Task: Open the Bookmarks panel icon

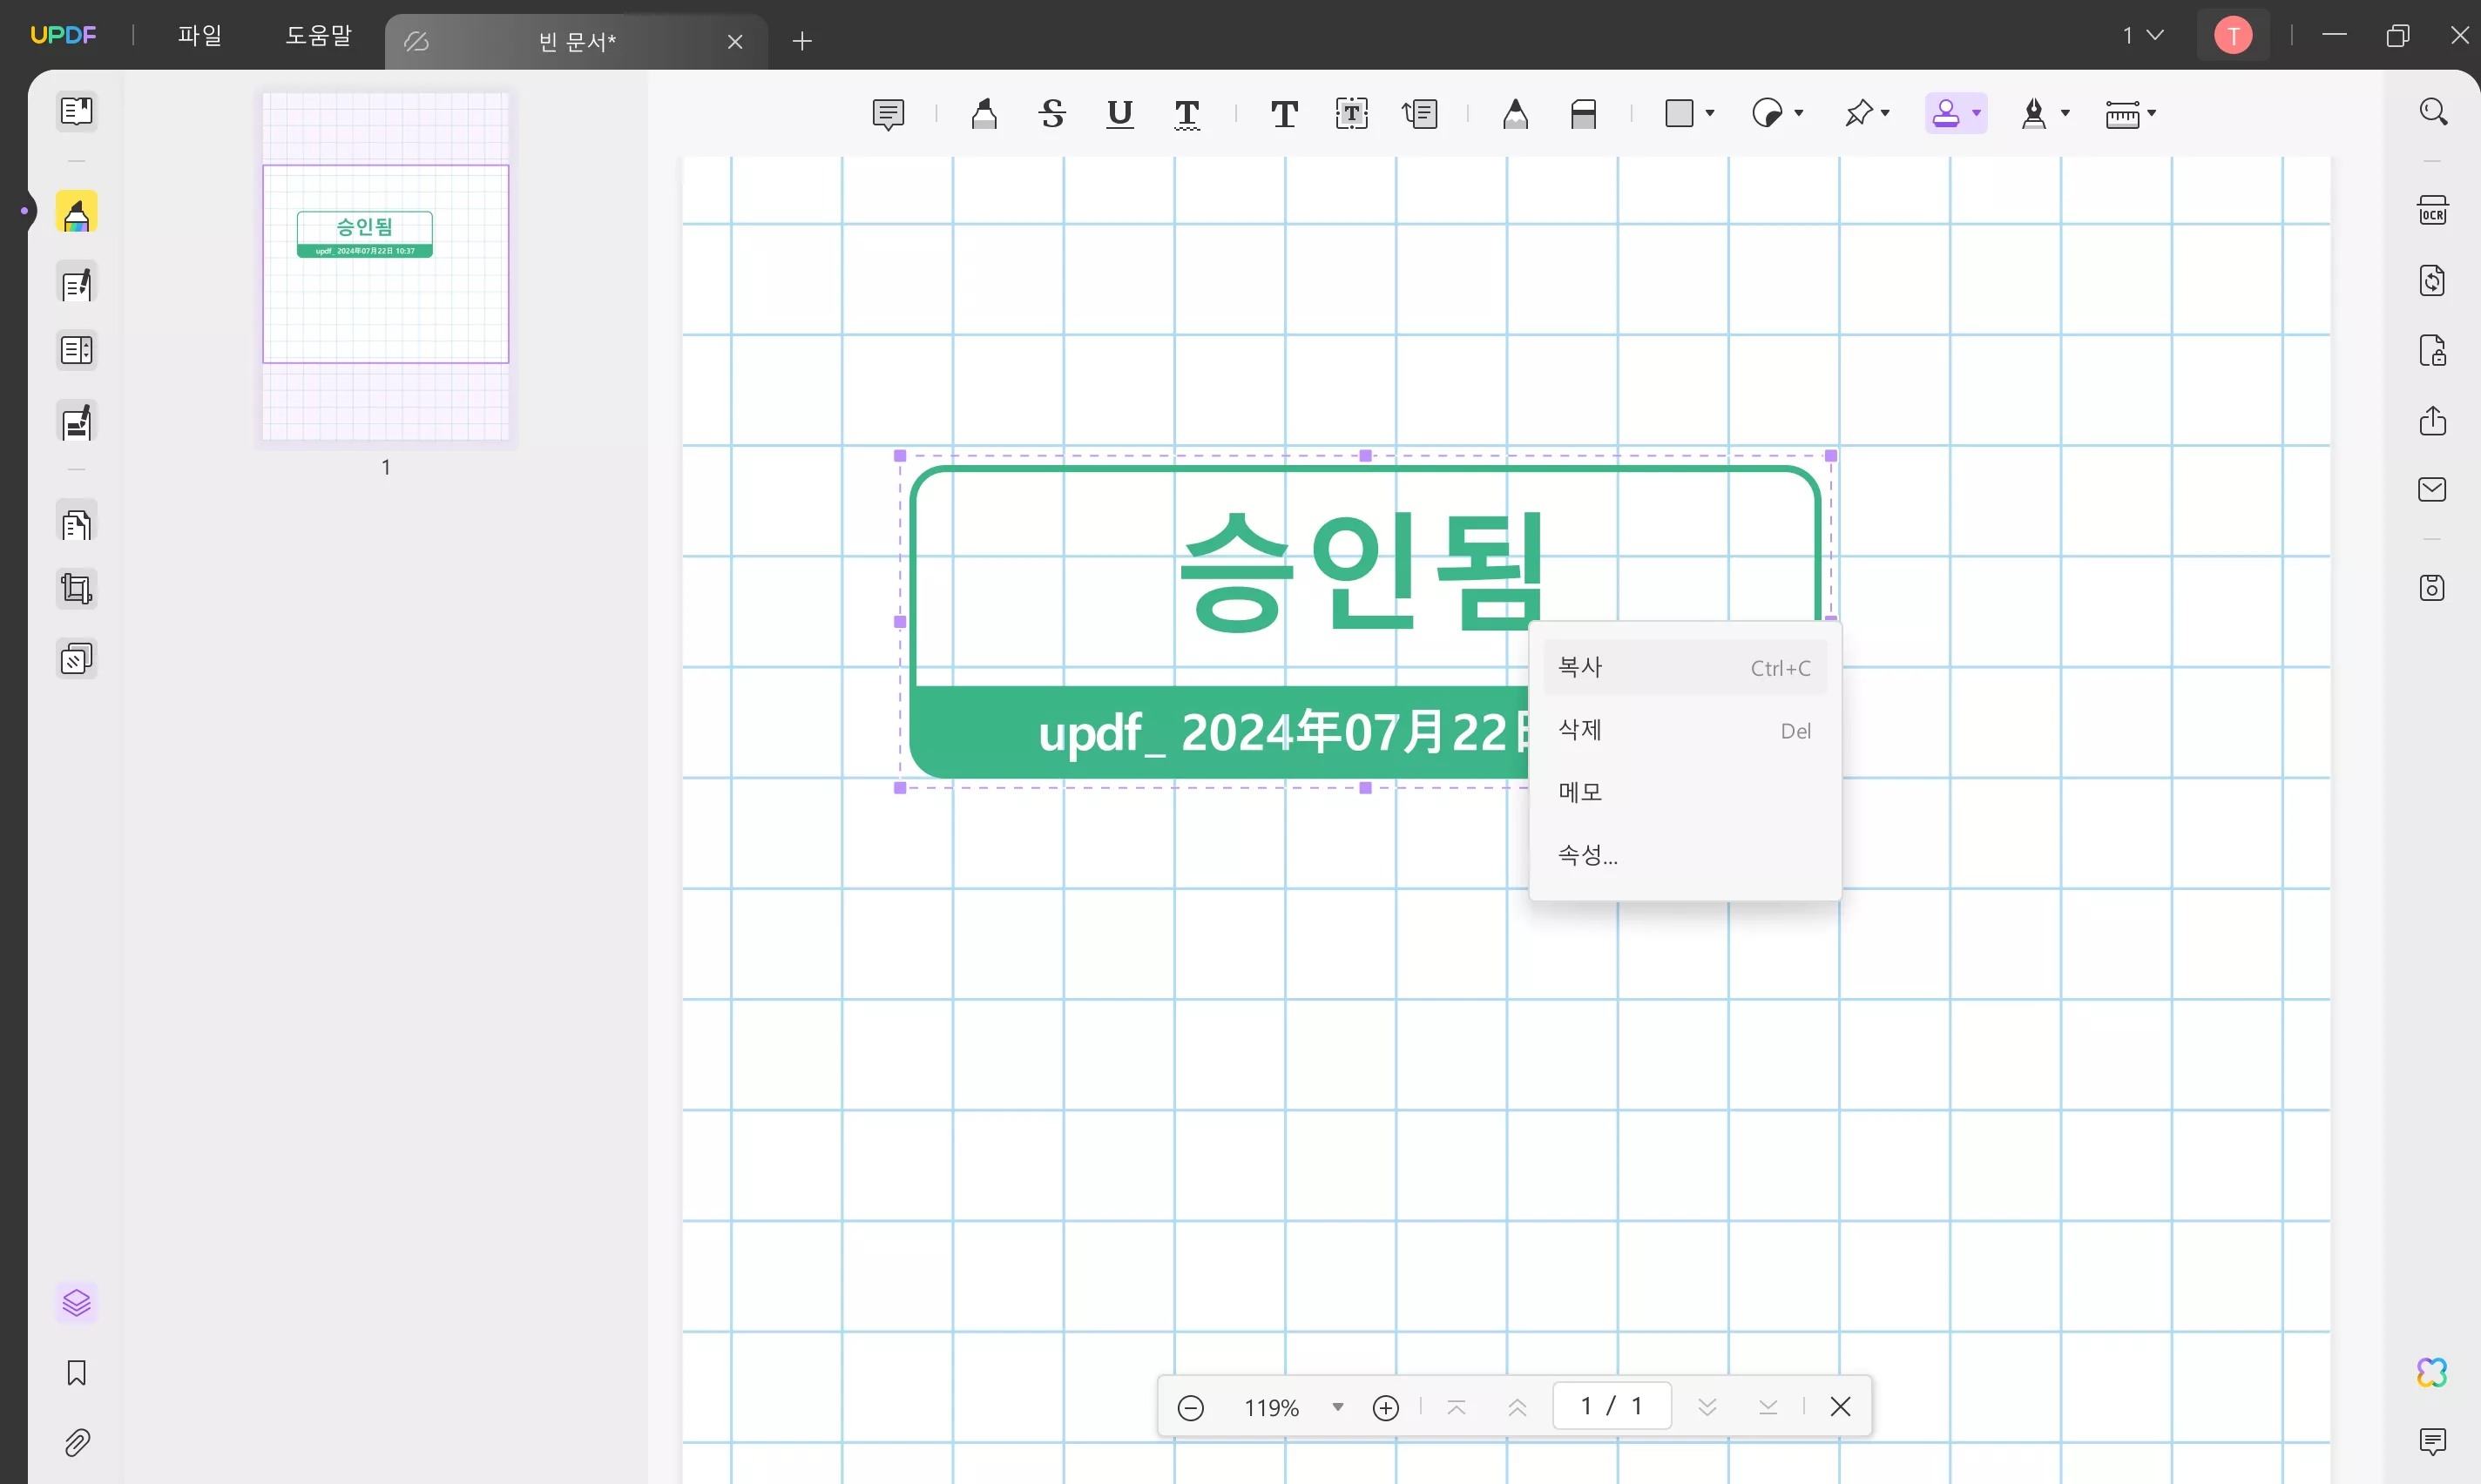Action: (x=76, y=1373)
